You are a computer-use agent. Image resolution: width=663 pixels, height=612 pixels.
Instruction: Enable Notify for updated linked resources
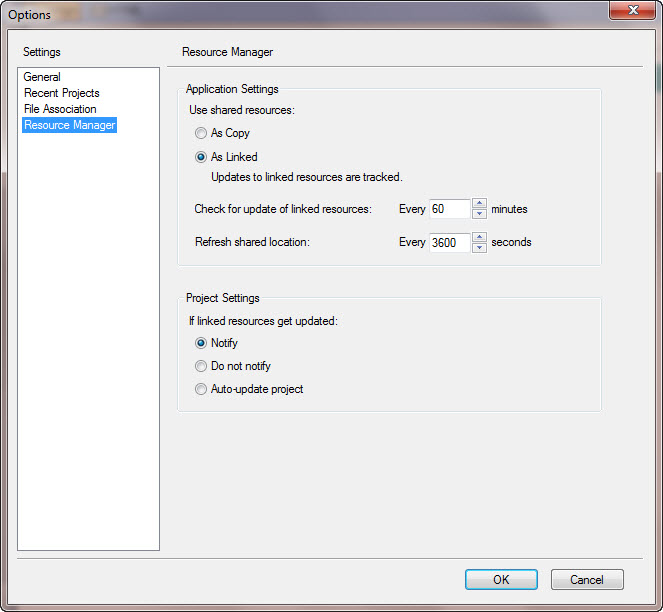pos(202,343)
